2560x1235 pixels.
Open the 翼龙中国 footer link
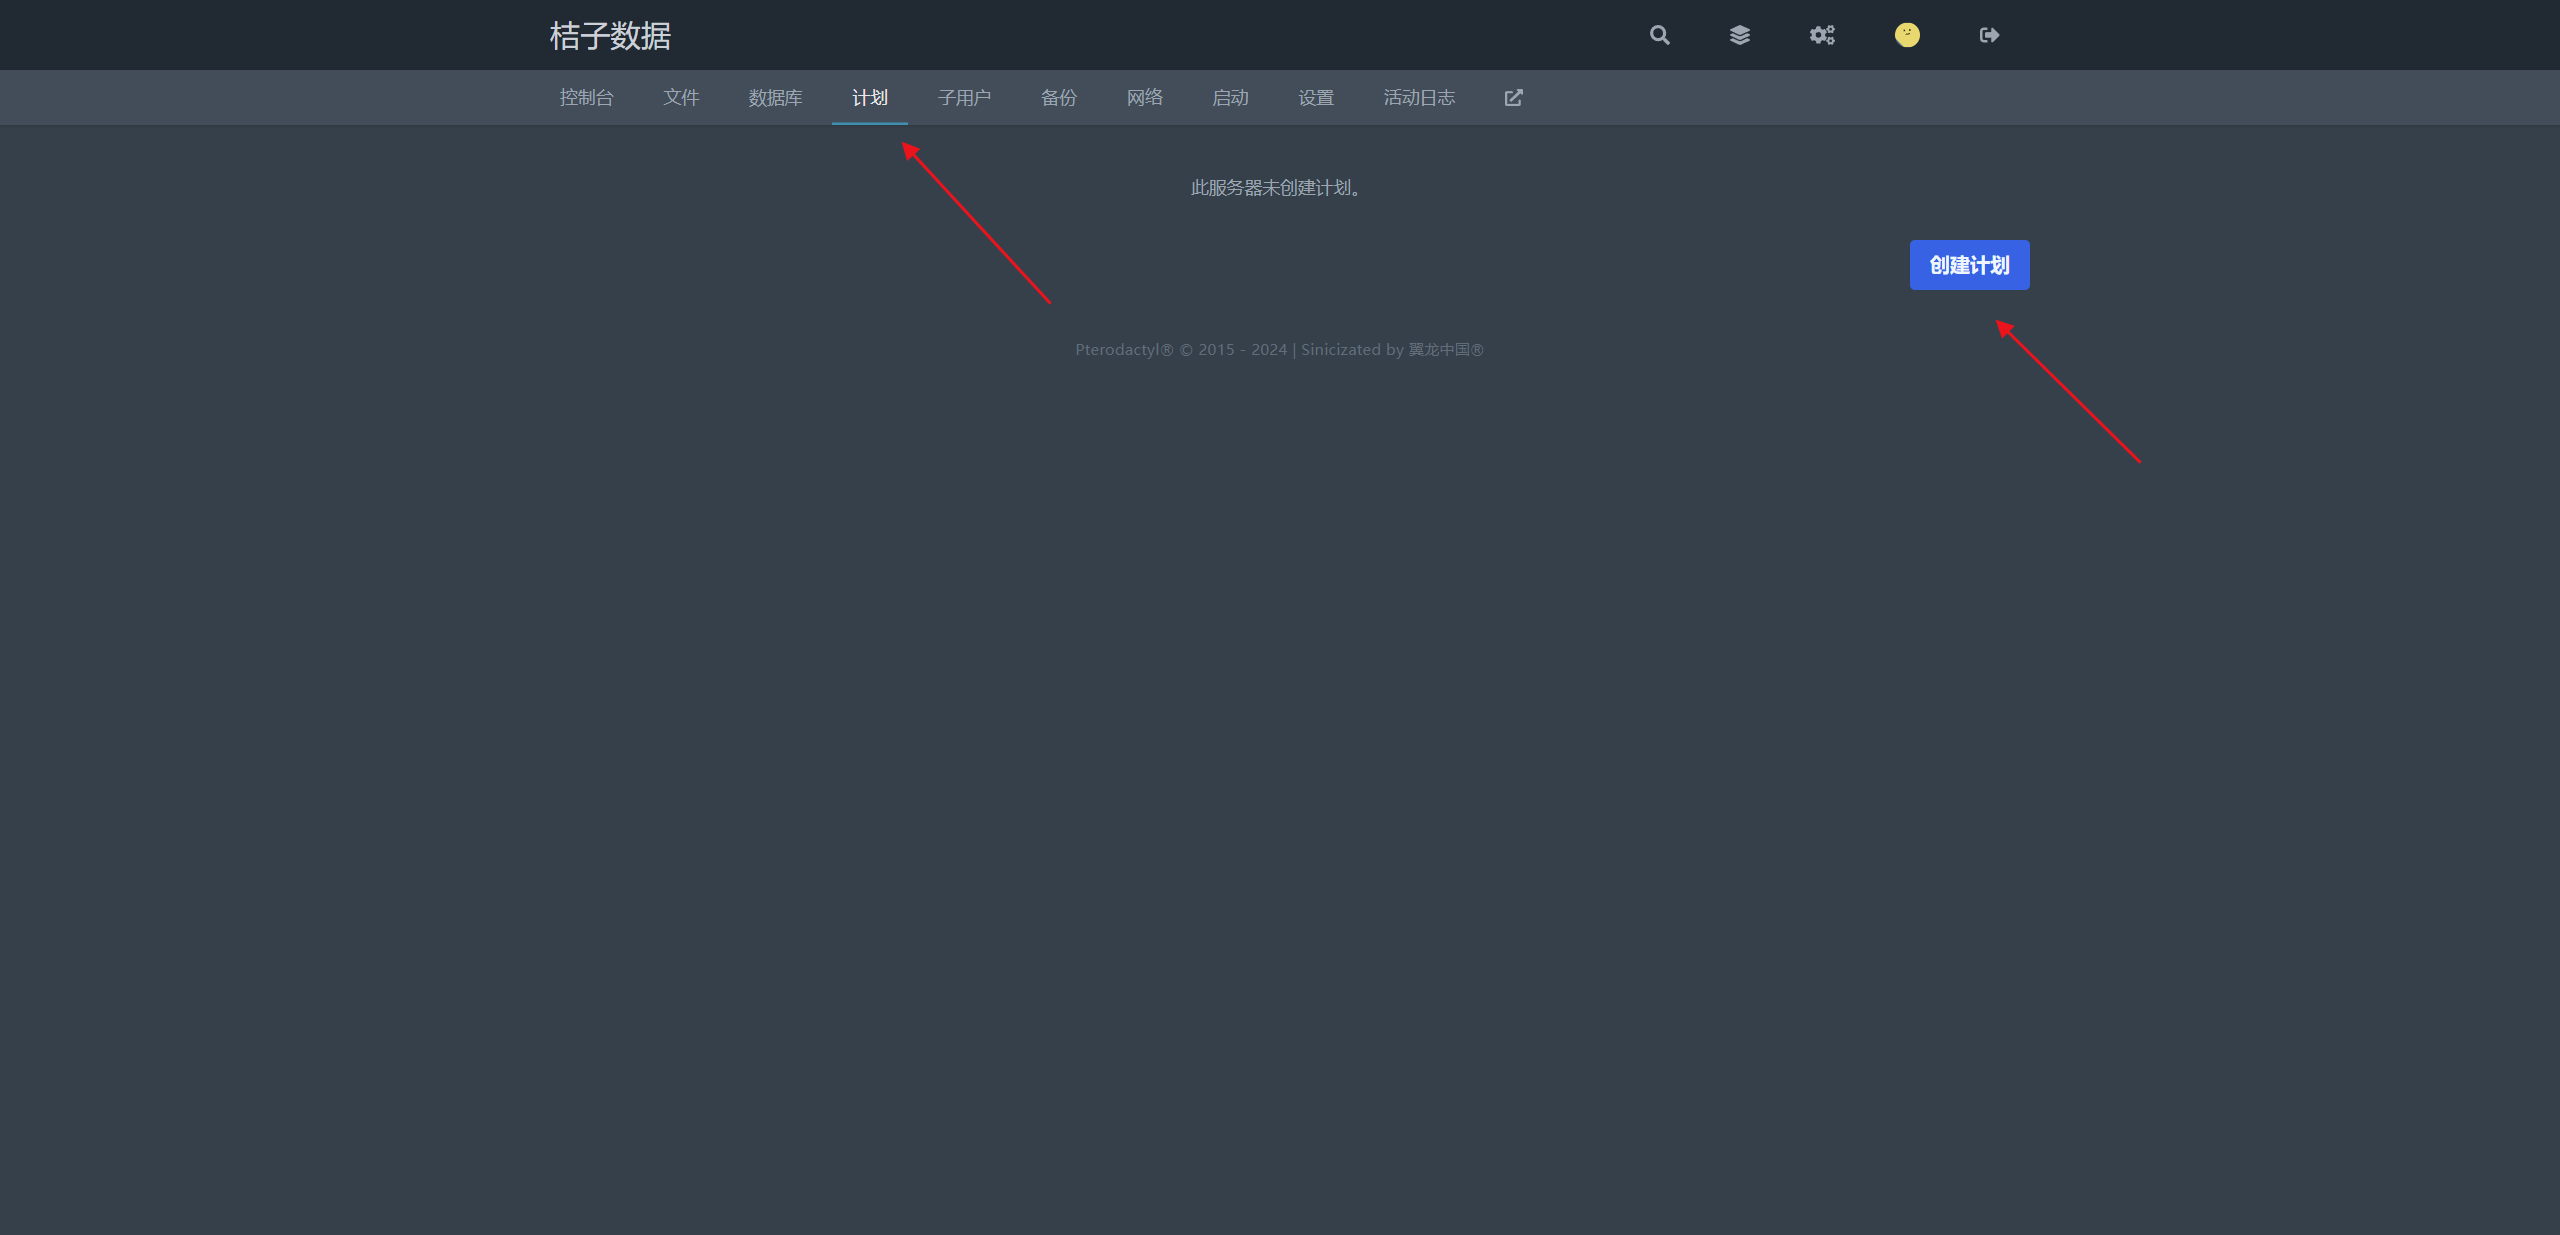[1446, 350]
